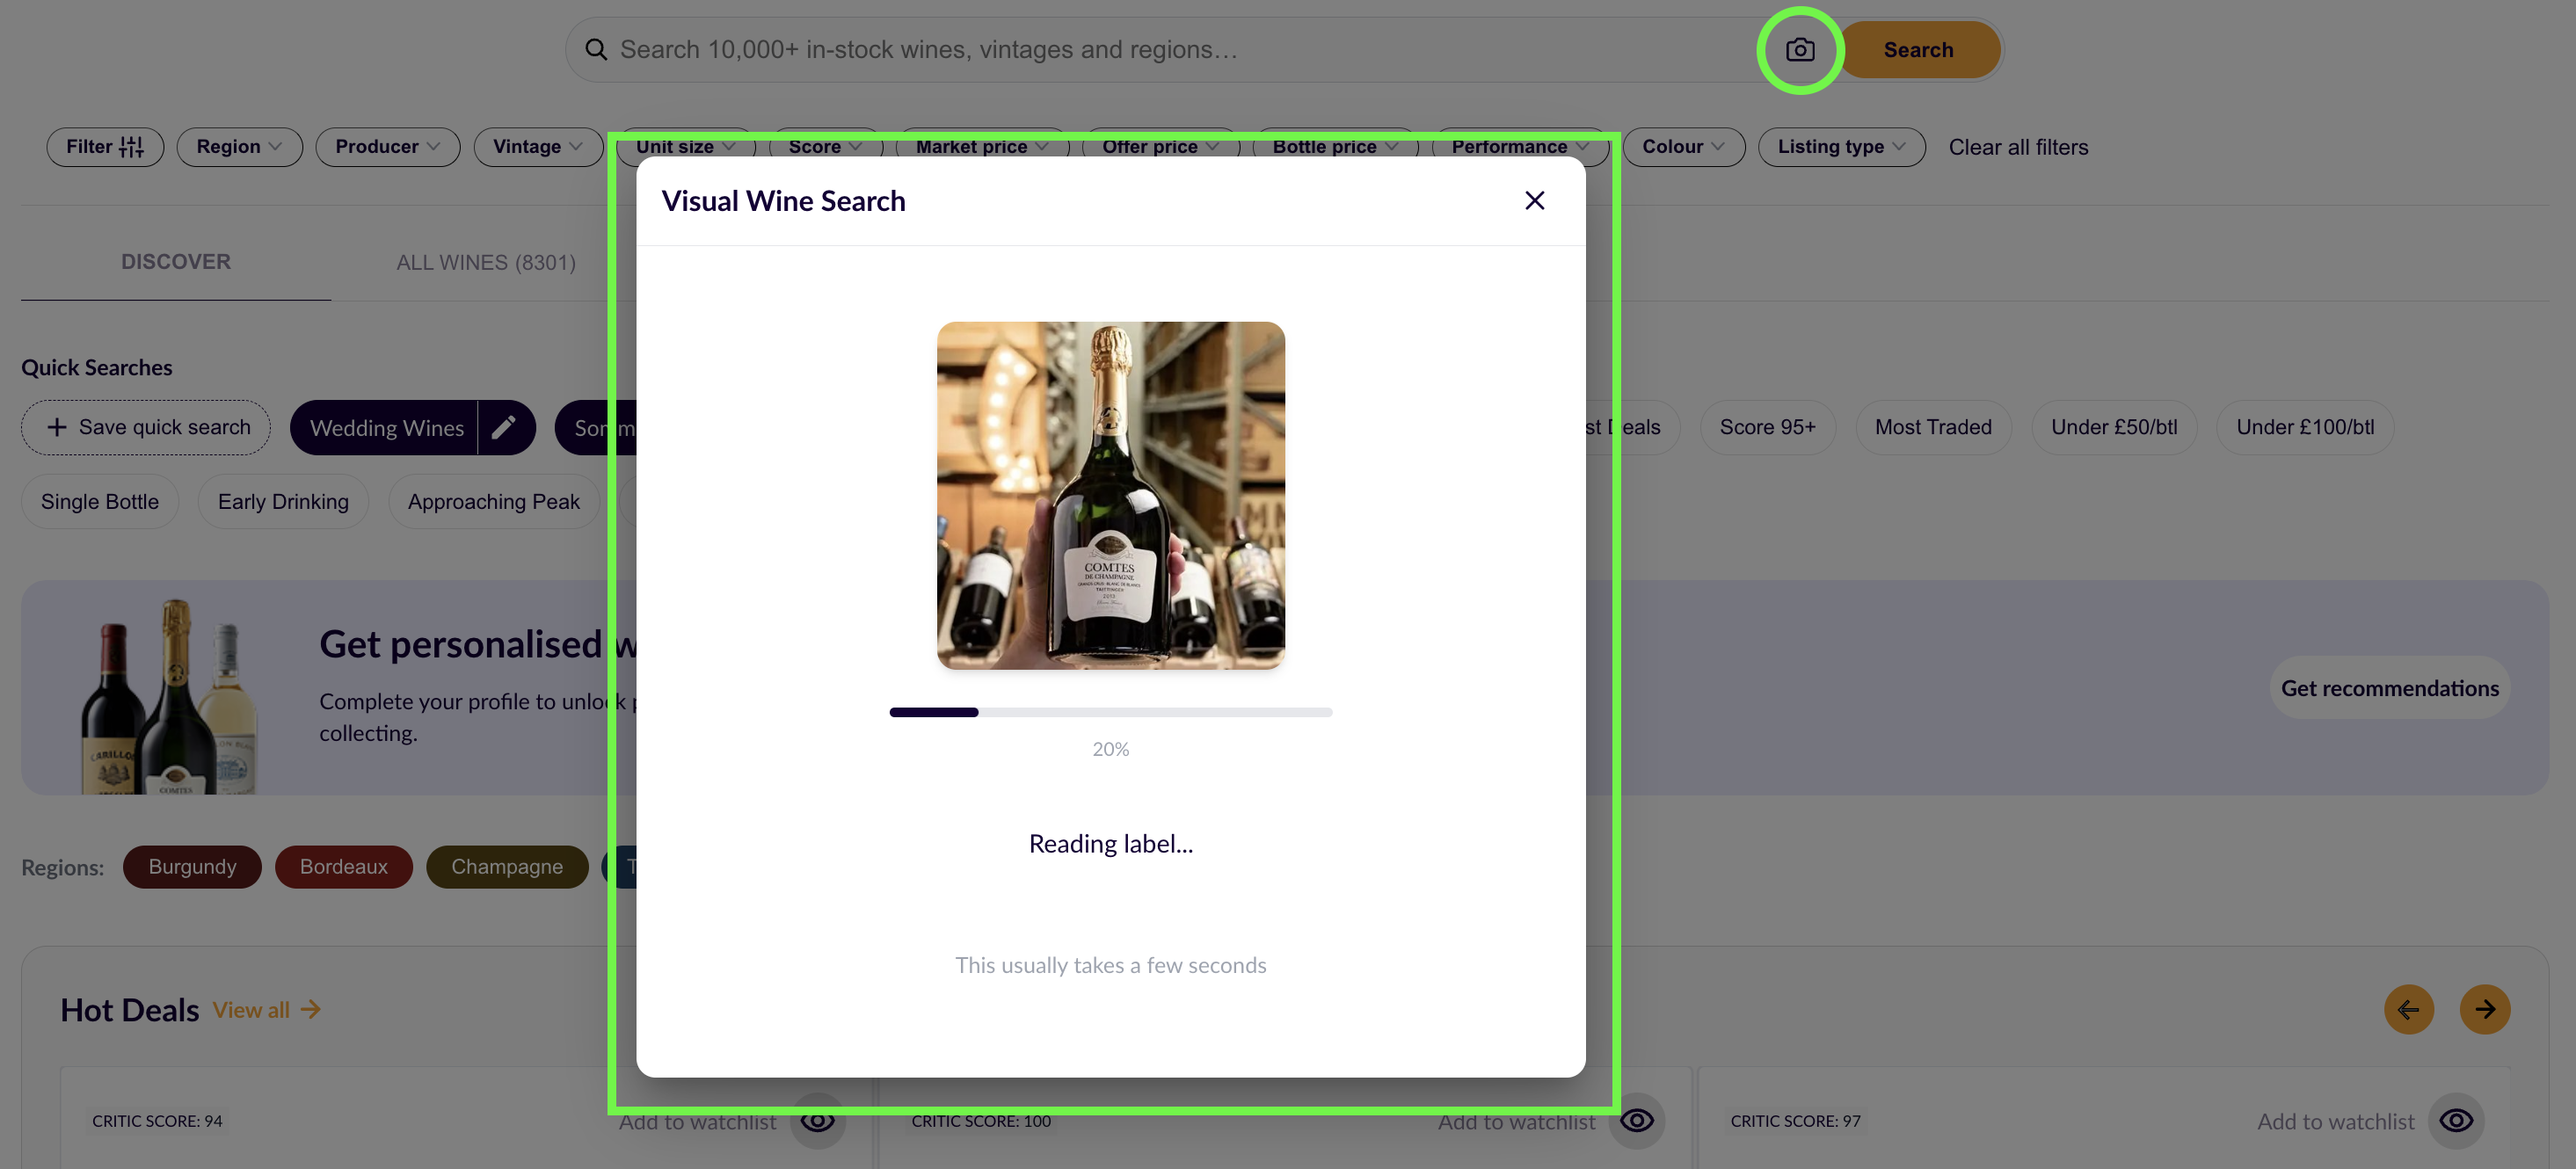
Task: Select the DISCOVER tab
Action: pyautogui.click(x=176, y=262)
